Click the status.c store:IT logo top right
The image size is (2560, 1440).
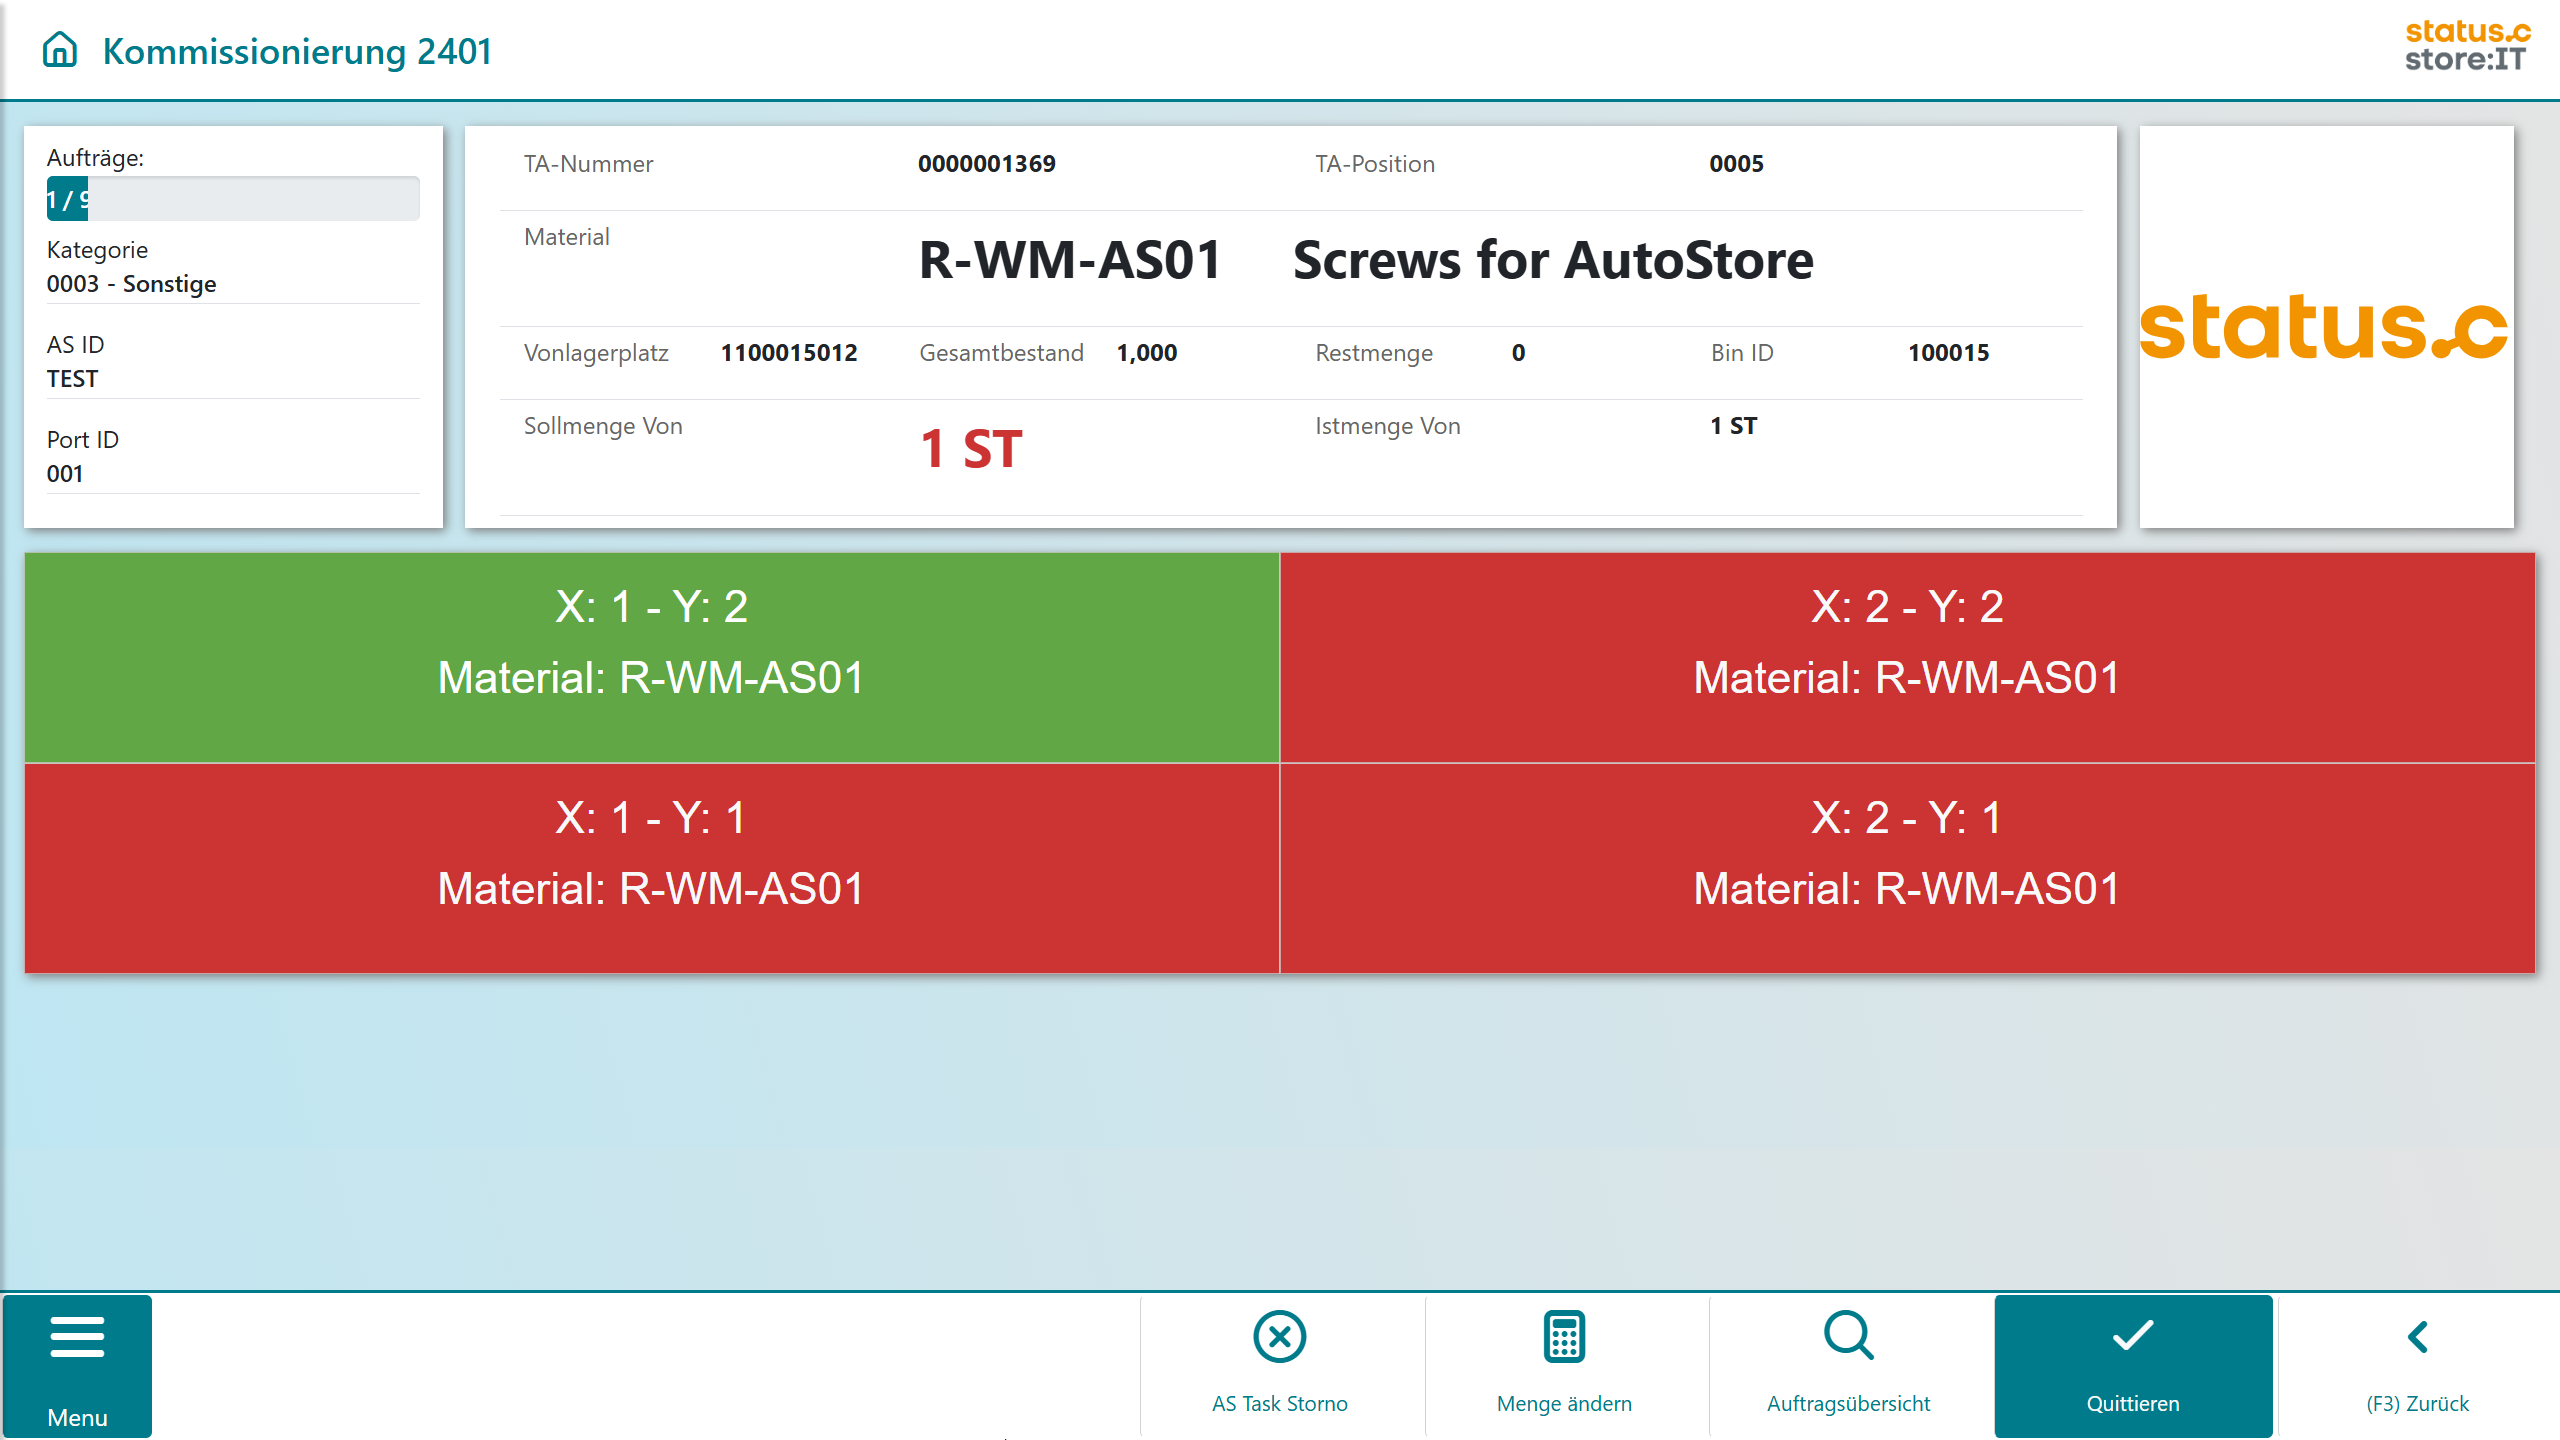tap(2466, 46)
